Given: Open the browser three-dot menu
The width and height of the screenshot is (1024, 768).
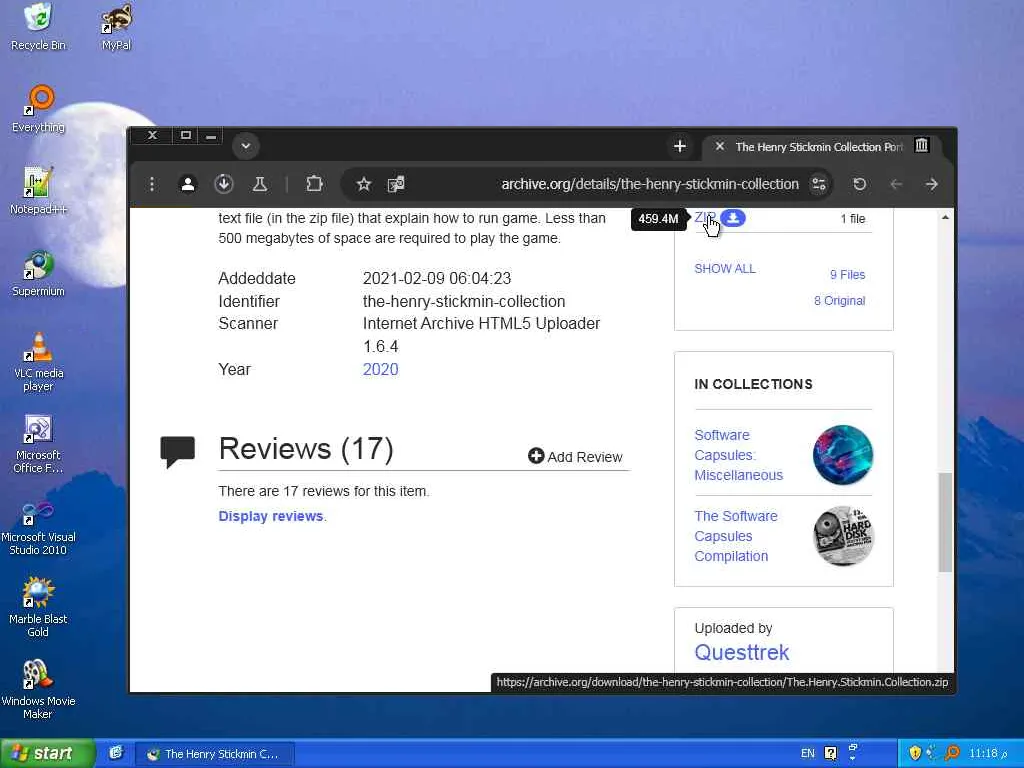Looking at the screenshot, I should (152, 184).
